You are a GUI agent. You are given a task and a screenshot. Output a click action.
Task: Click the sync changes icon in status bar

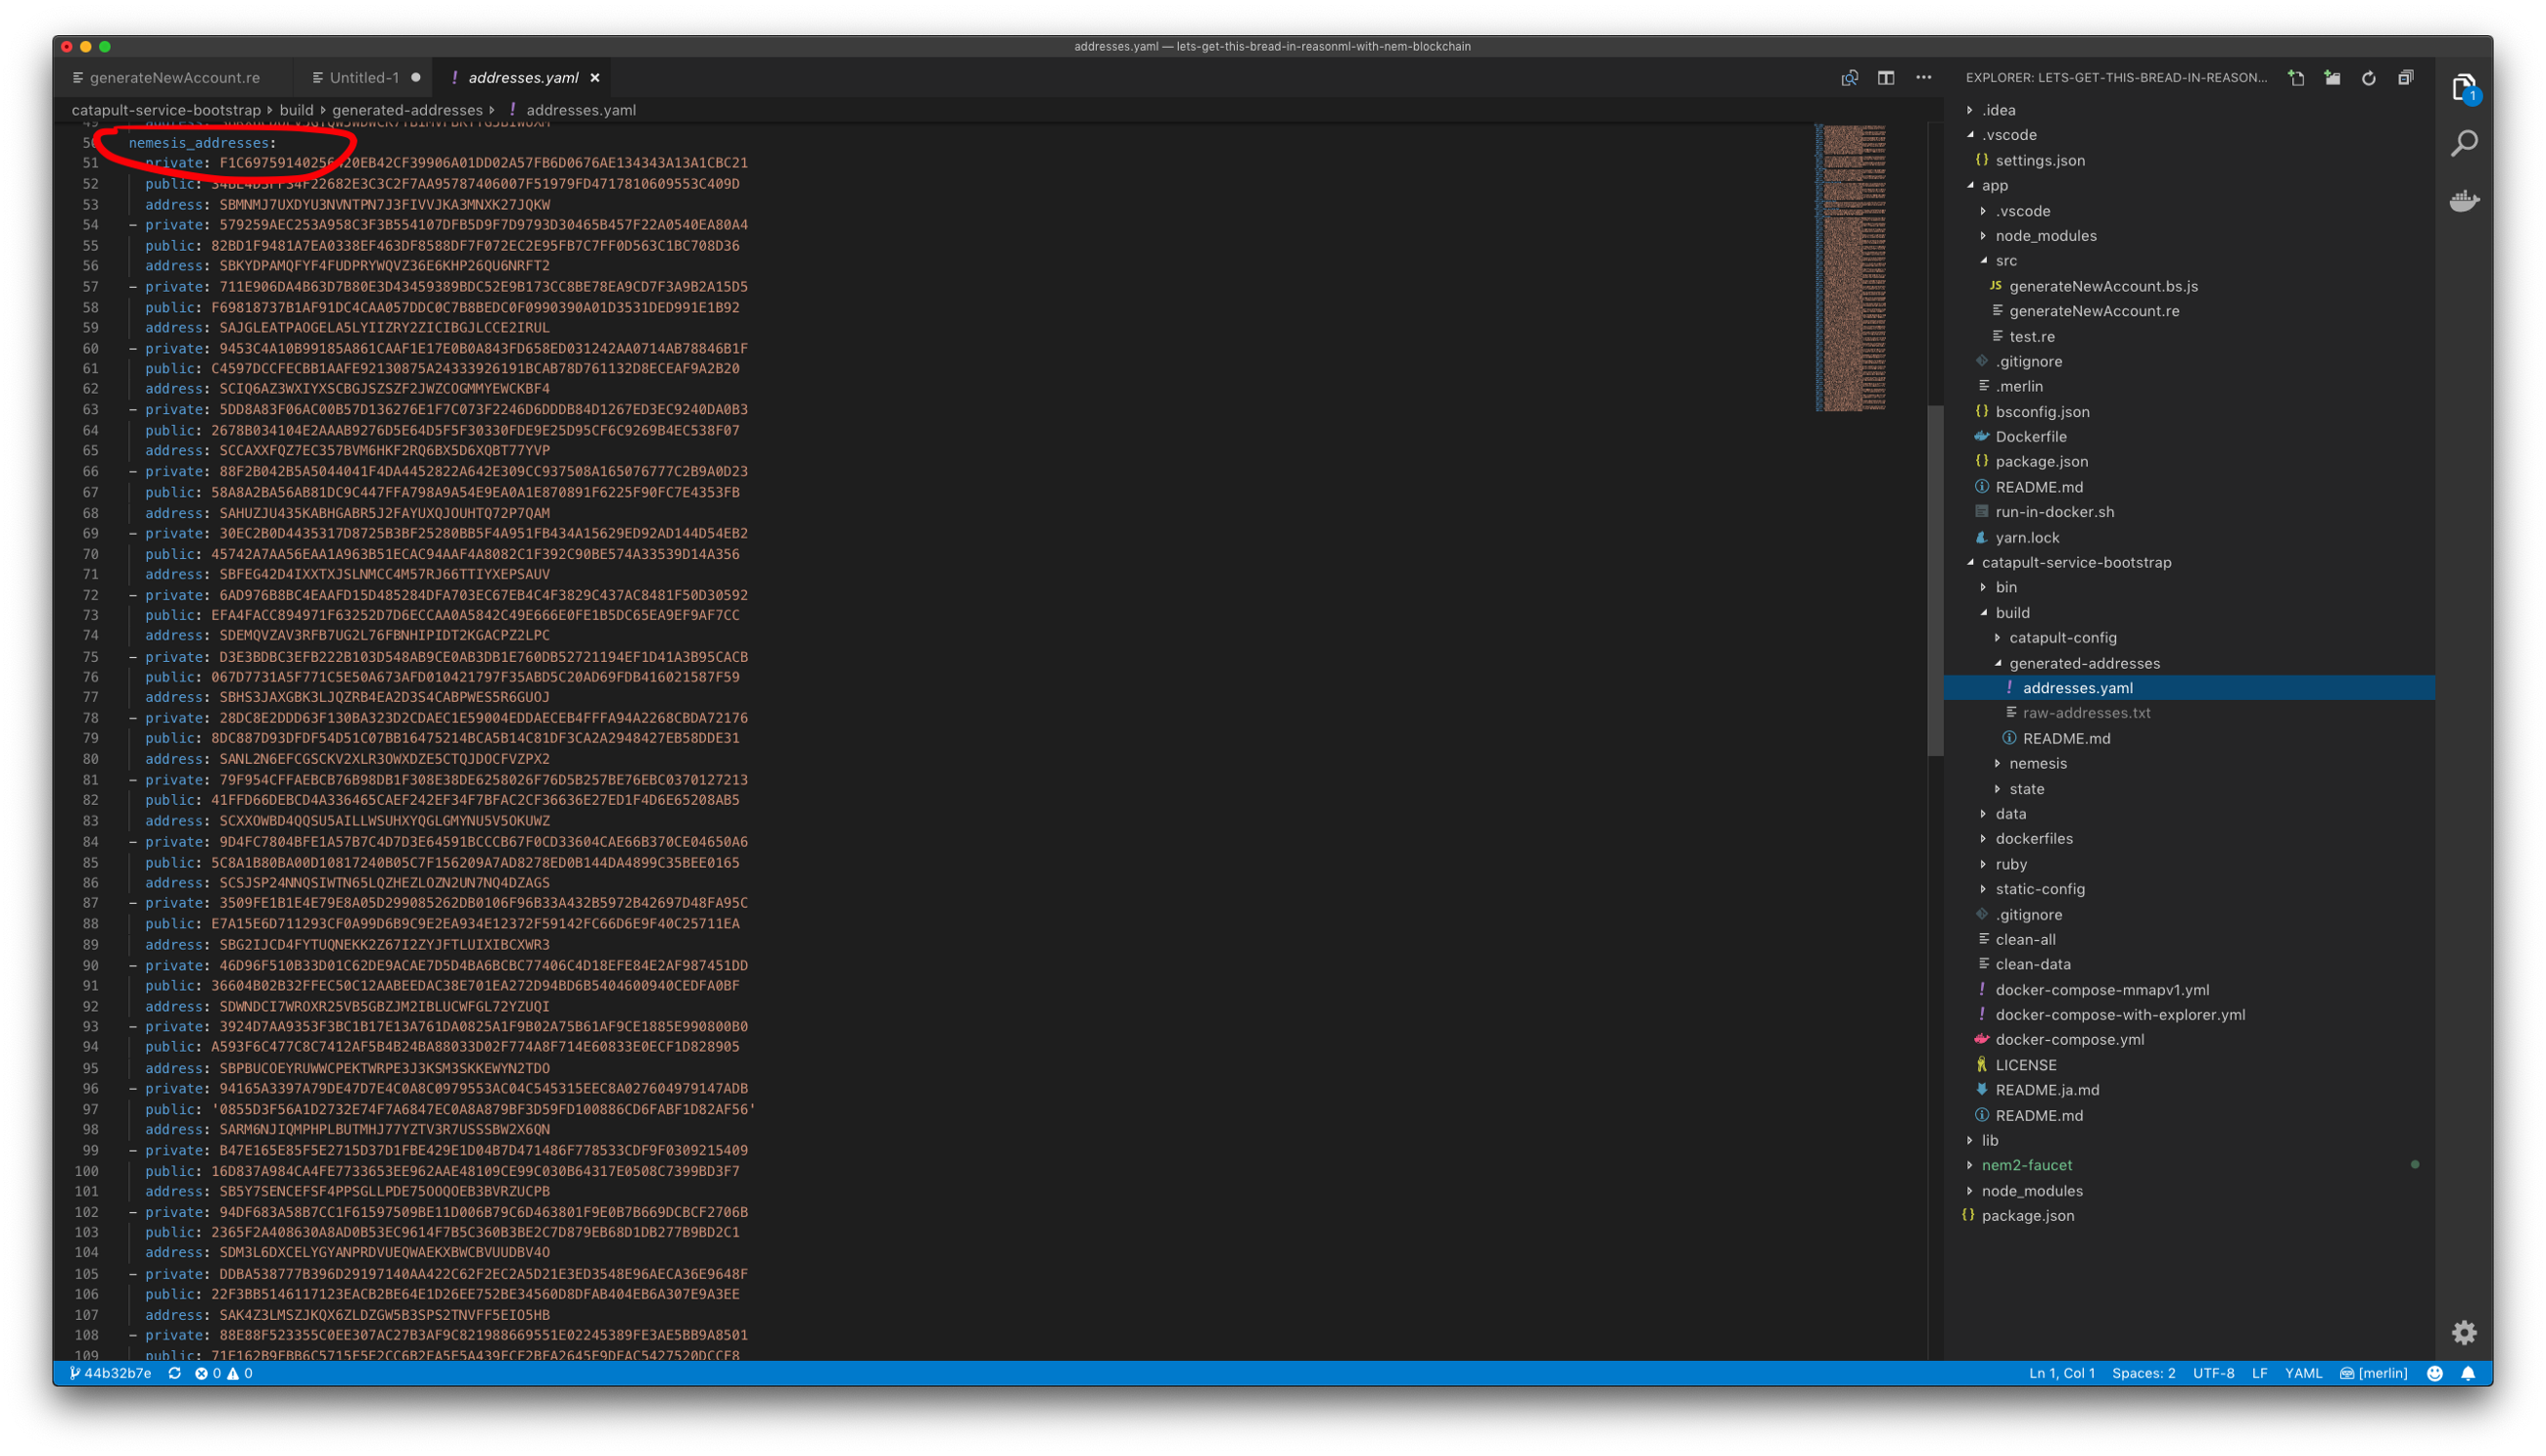coord(175,1373)
